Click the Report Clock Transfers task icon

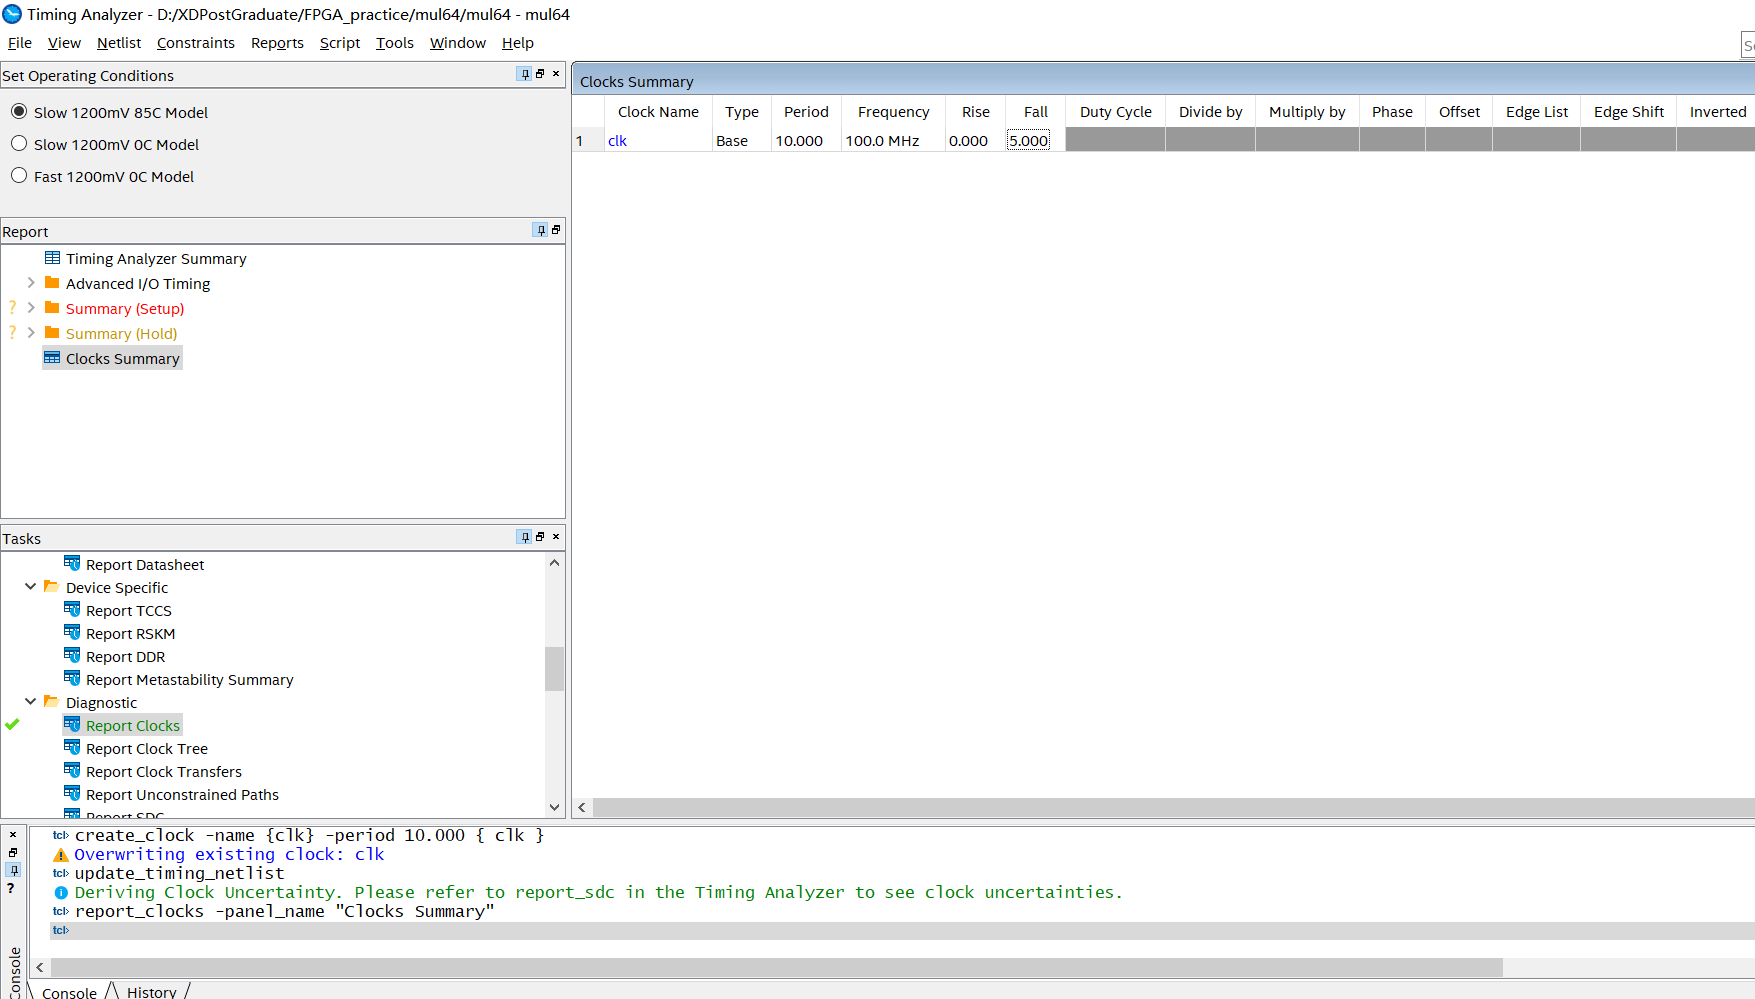(72, 771)
